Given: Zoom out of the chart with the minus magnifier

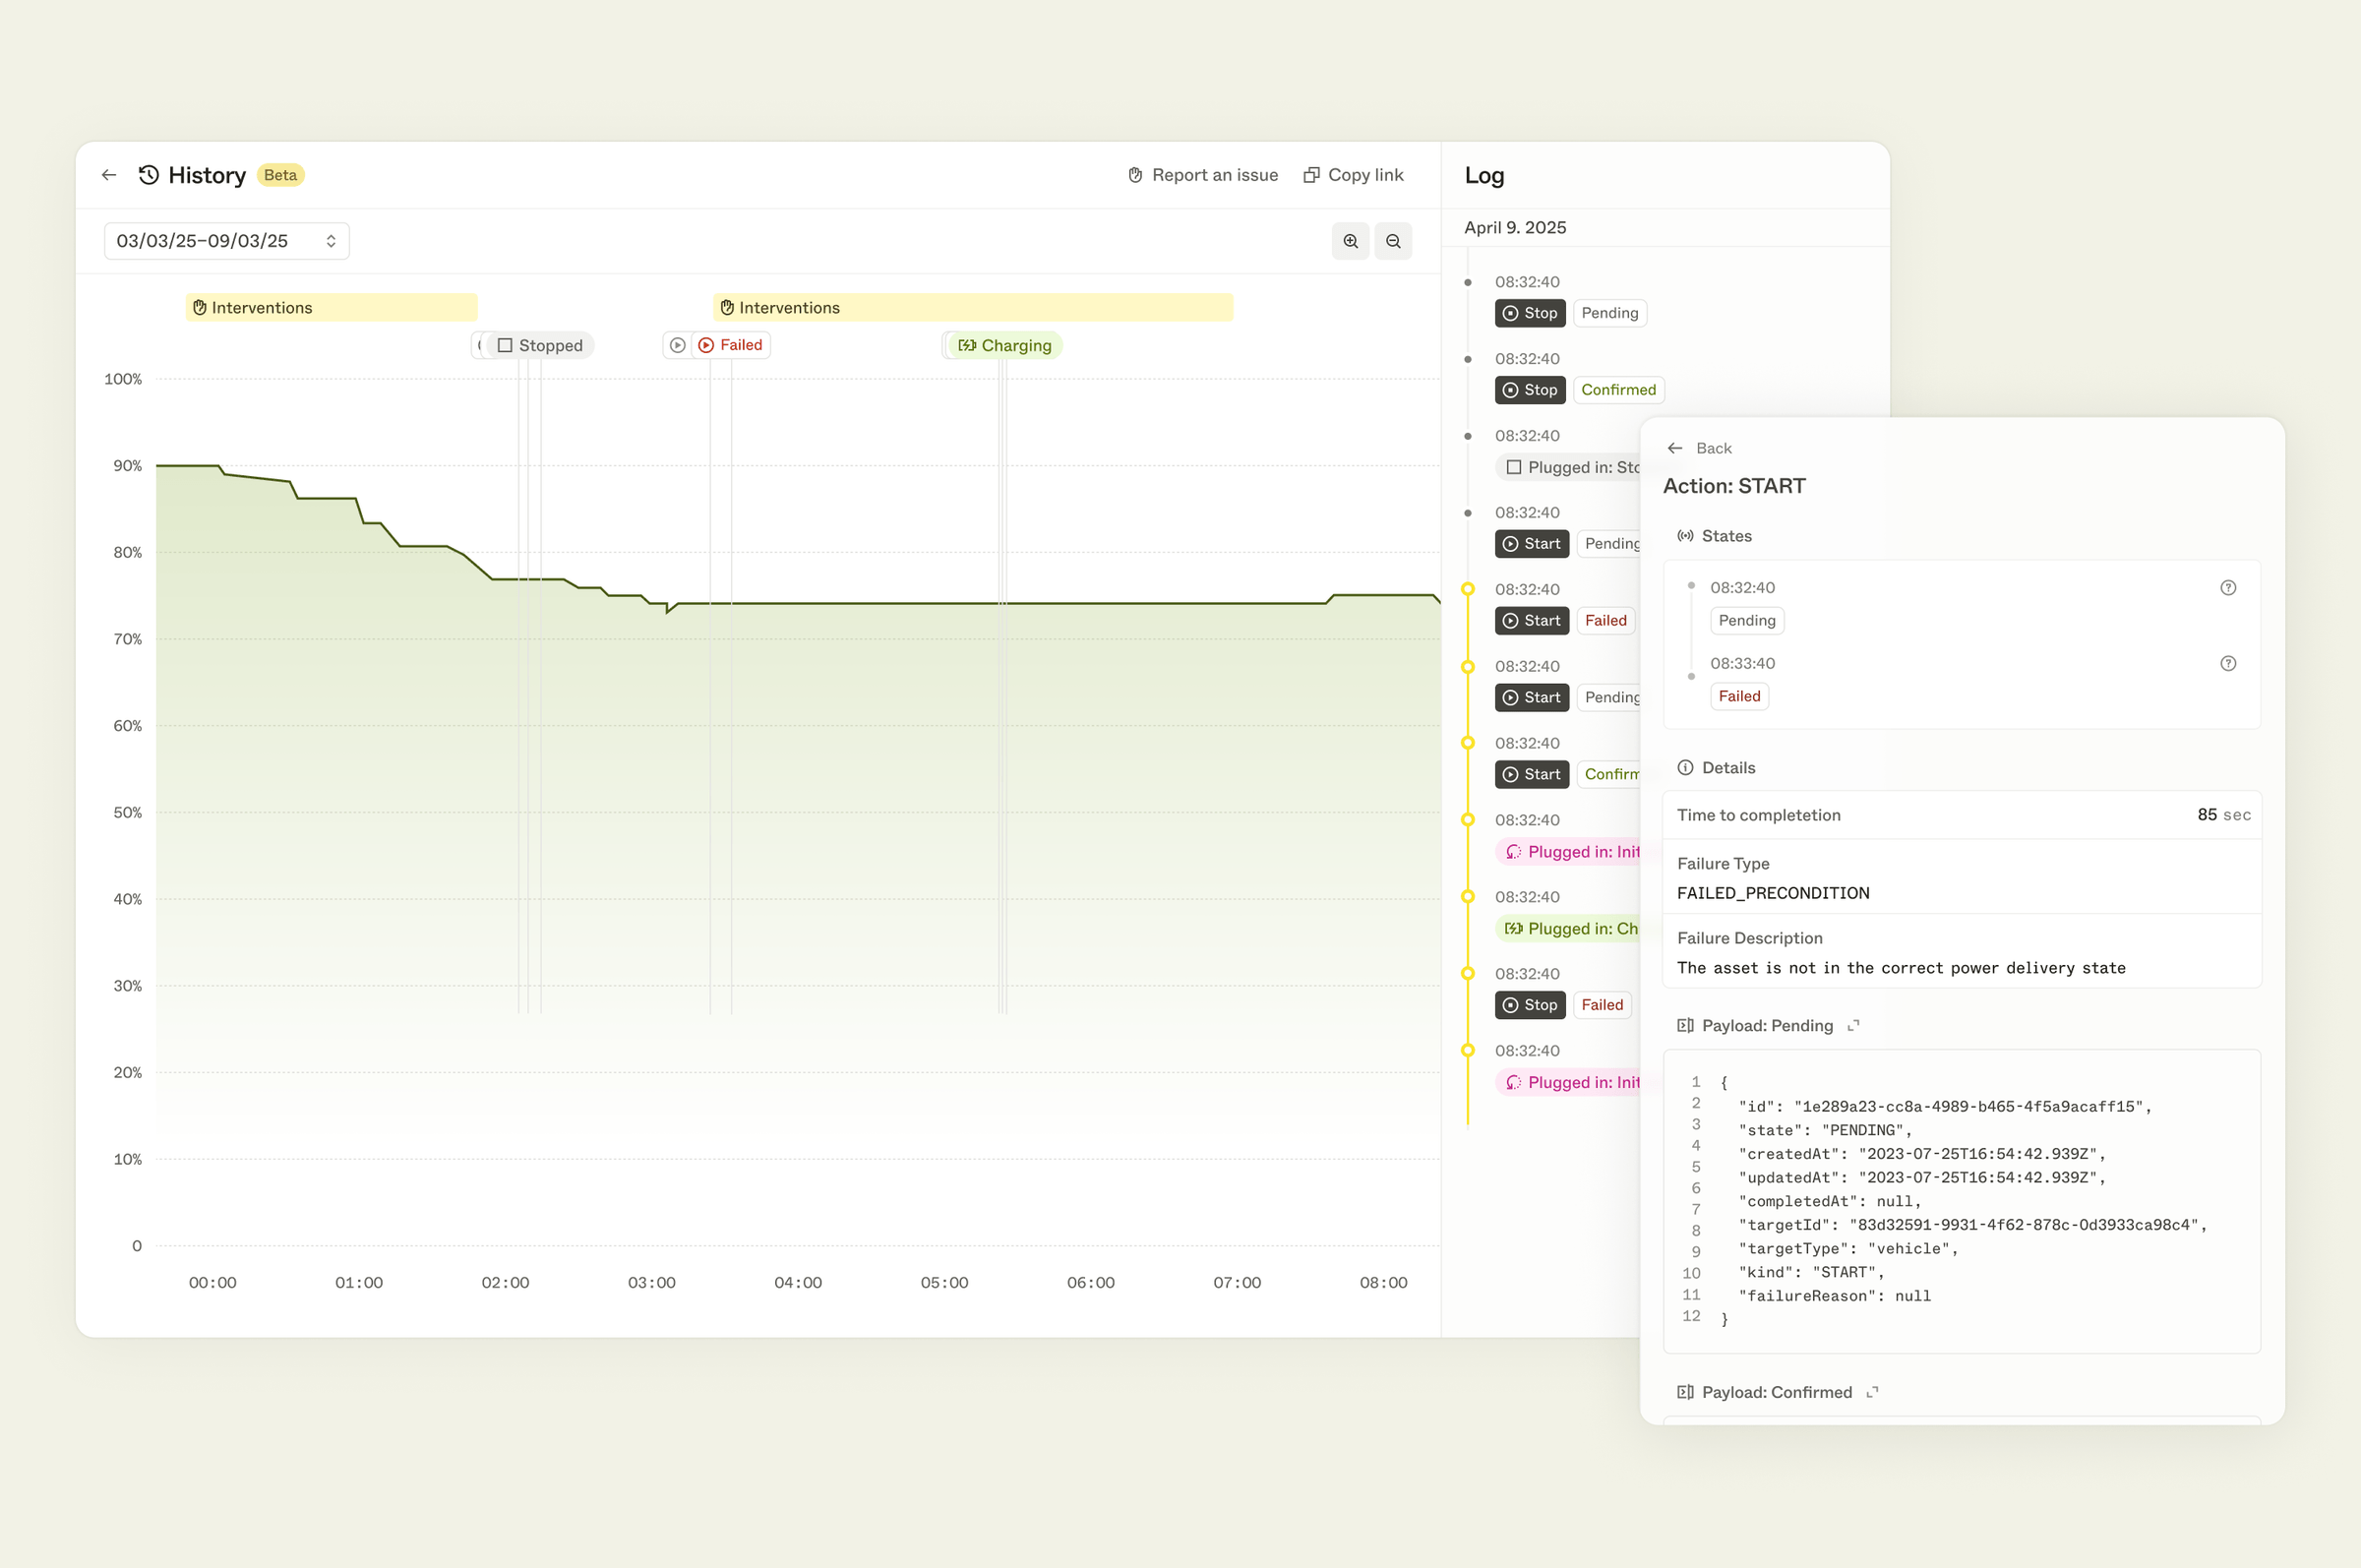Looking at the screenshot, I should pos(1393,240).
